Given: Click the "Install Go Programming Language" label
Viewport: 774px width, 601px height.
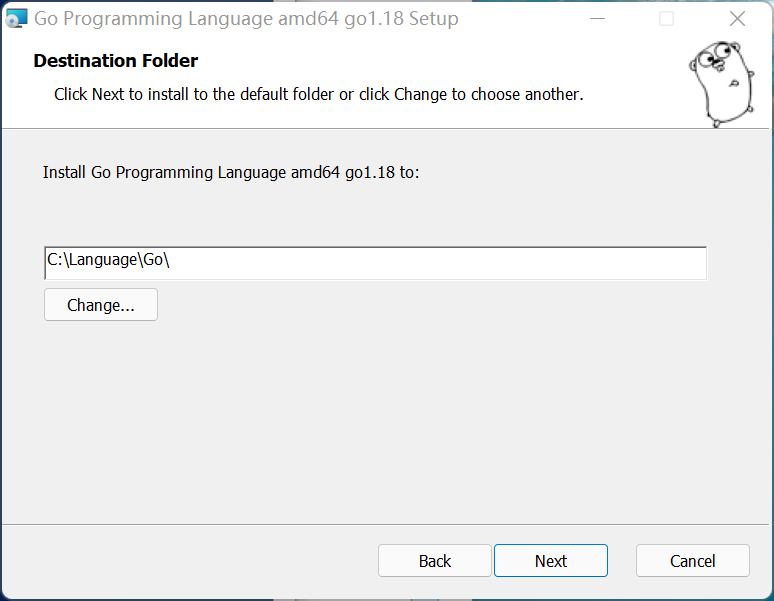Looking at the screenshot, I should [231, 172].
